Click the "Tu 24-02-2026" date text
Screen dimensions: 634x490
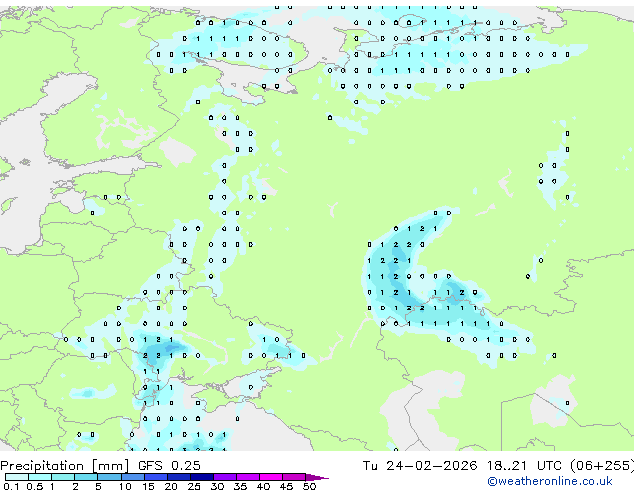(x=420, y=466)
